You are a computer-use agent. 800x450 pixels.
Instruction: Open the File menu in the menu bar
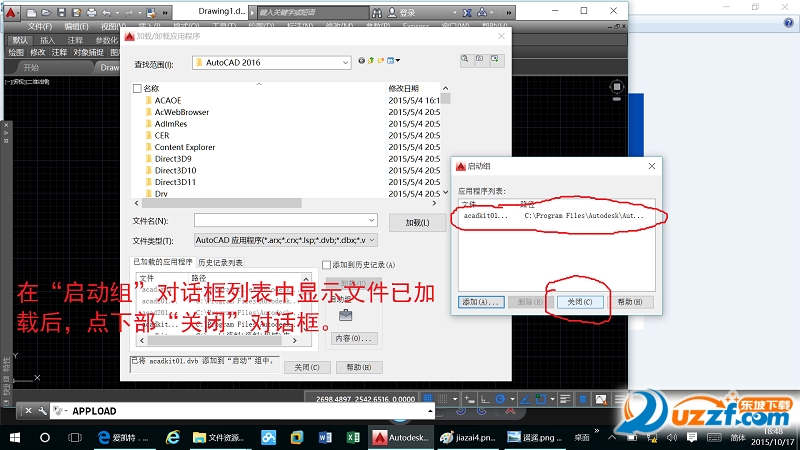click(39, 26)
